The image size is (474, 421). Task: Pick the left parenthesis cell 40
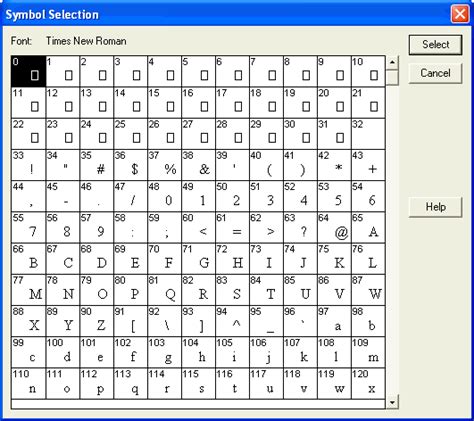266,165
